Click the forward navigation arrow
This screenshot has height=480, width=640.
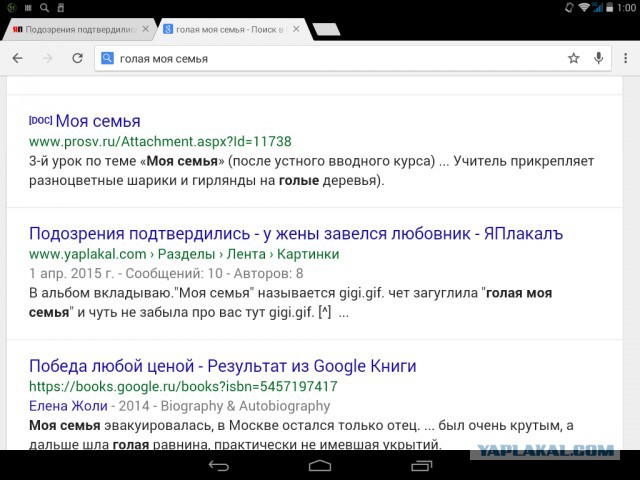point(48,58)
